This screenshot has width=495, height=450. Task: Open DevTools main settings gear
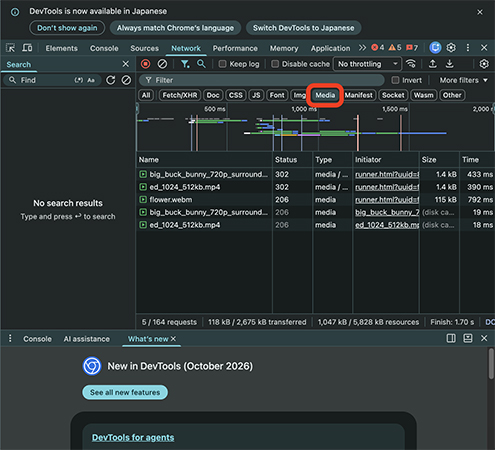[451, 48]
